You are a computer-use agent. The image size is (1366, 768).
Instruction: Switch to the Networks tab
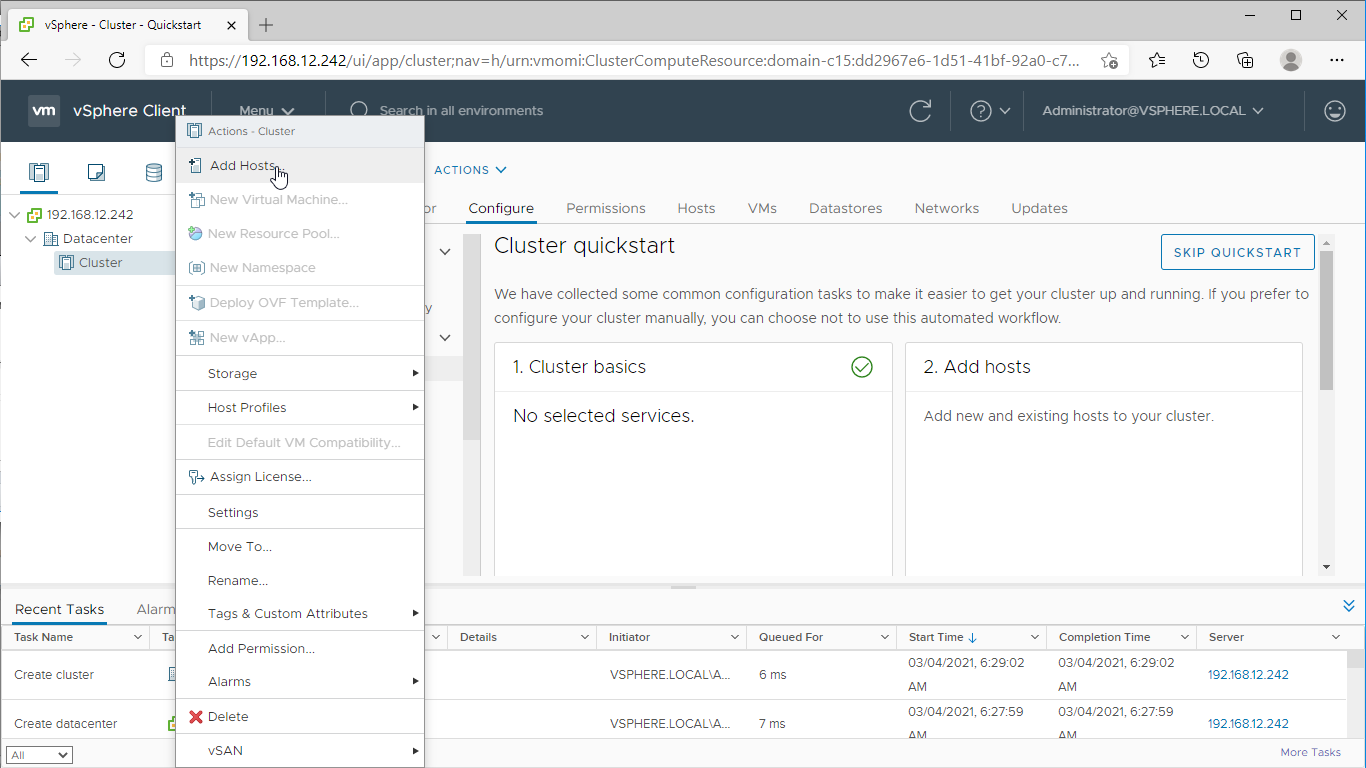(947, 208)
